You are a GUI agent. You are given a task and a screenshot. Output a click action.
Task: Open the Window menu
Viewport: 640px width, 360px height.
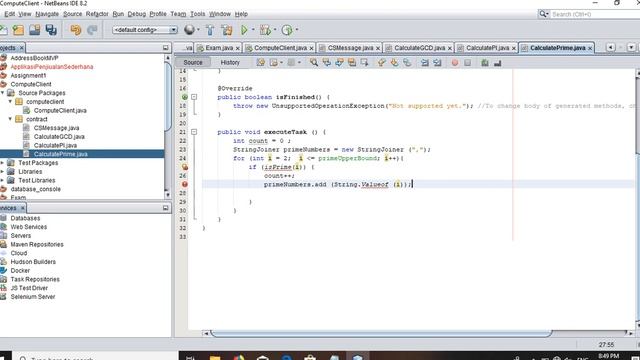pyautogui.click(x=220, y=14)
